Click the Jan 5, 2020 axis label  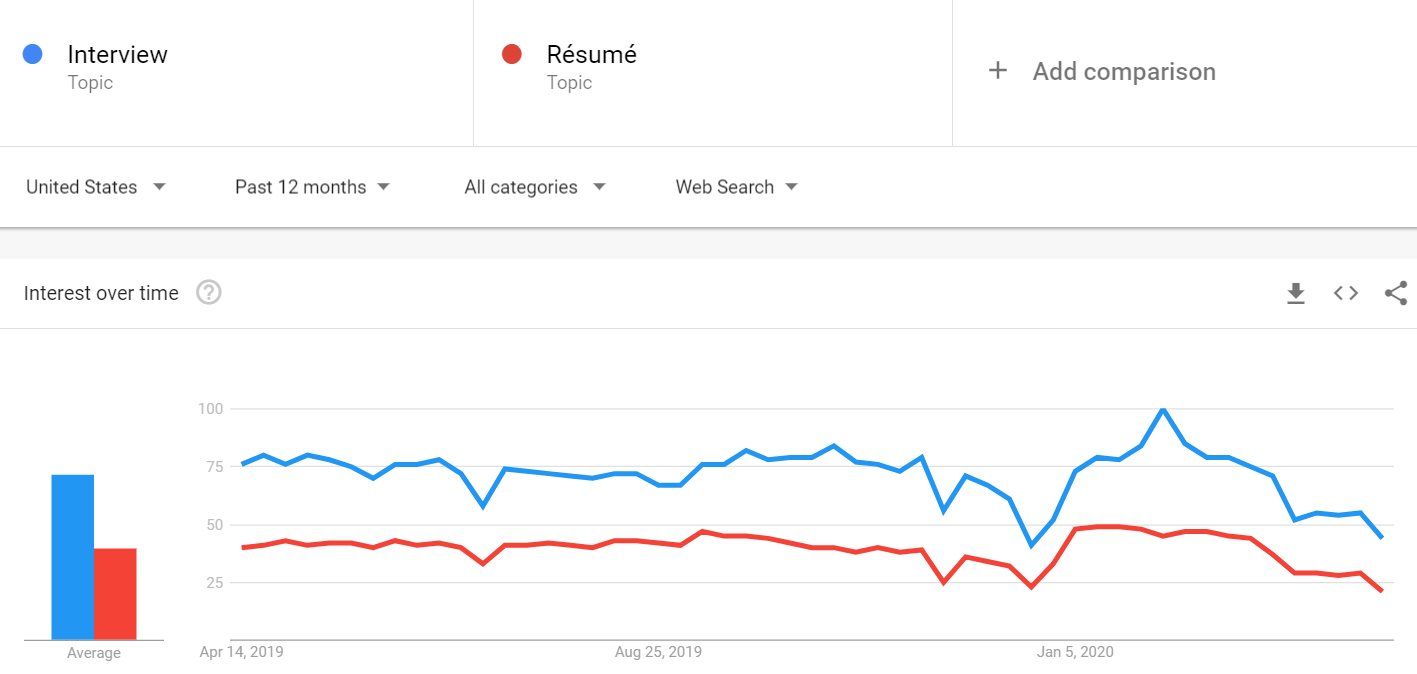point(1075,652)
